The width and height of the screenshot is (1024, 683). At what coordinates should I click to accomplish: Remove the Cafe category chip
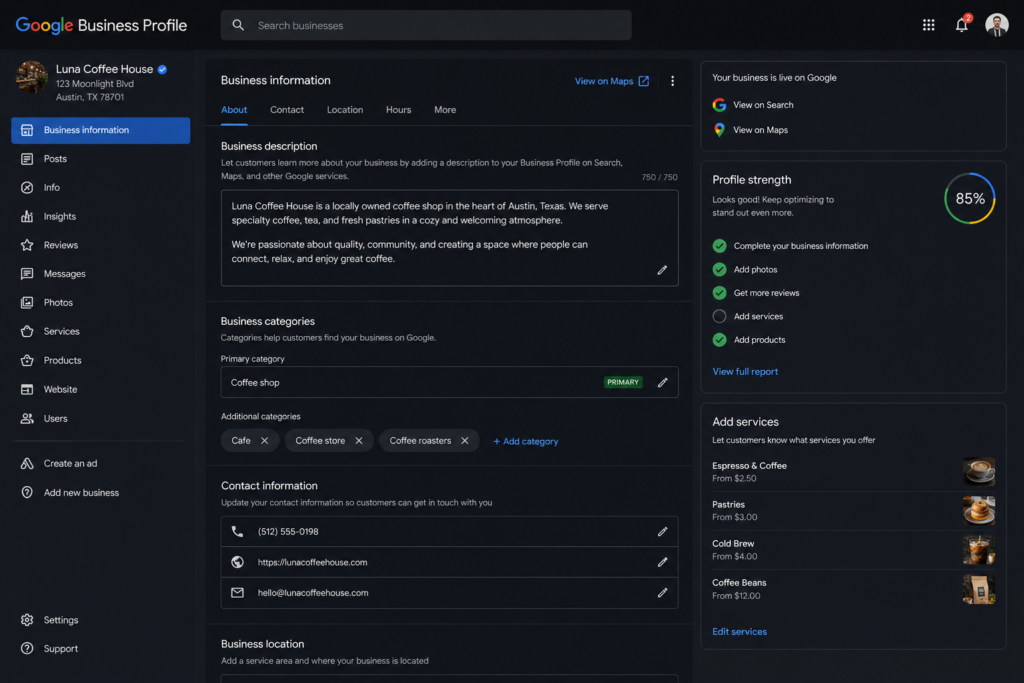(264, 441)
